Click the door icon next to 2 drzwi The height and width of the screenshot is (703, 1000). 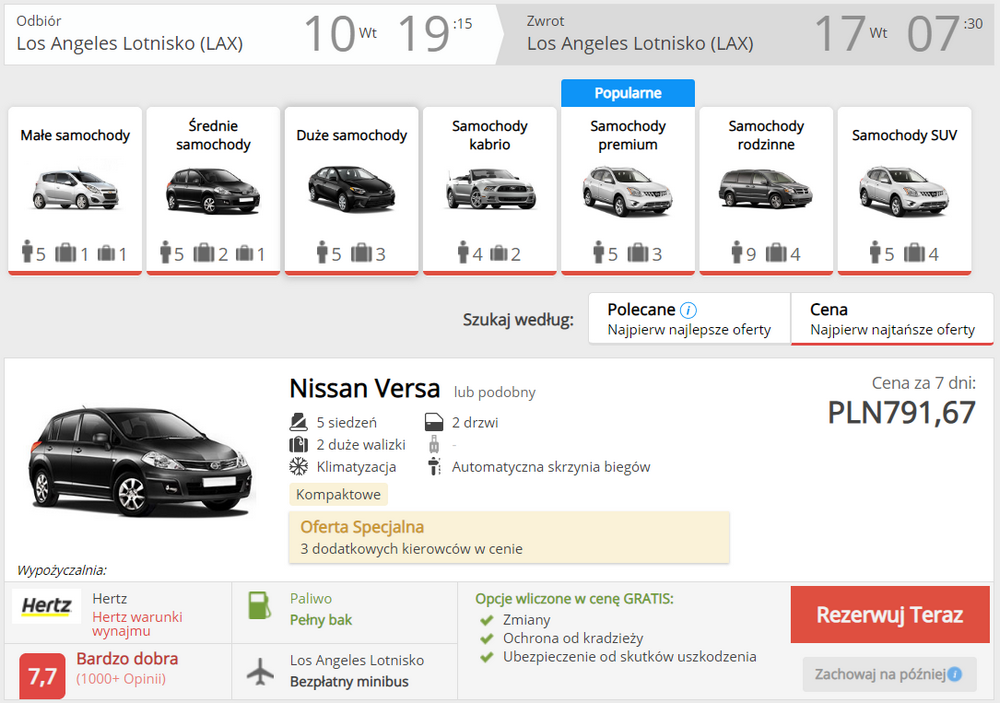434,422
